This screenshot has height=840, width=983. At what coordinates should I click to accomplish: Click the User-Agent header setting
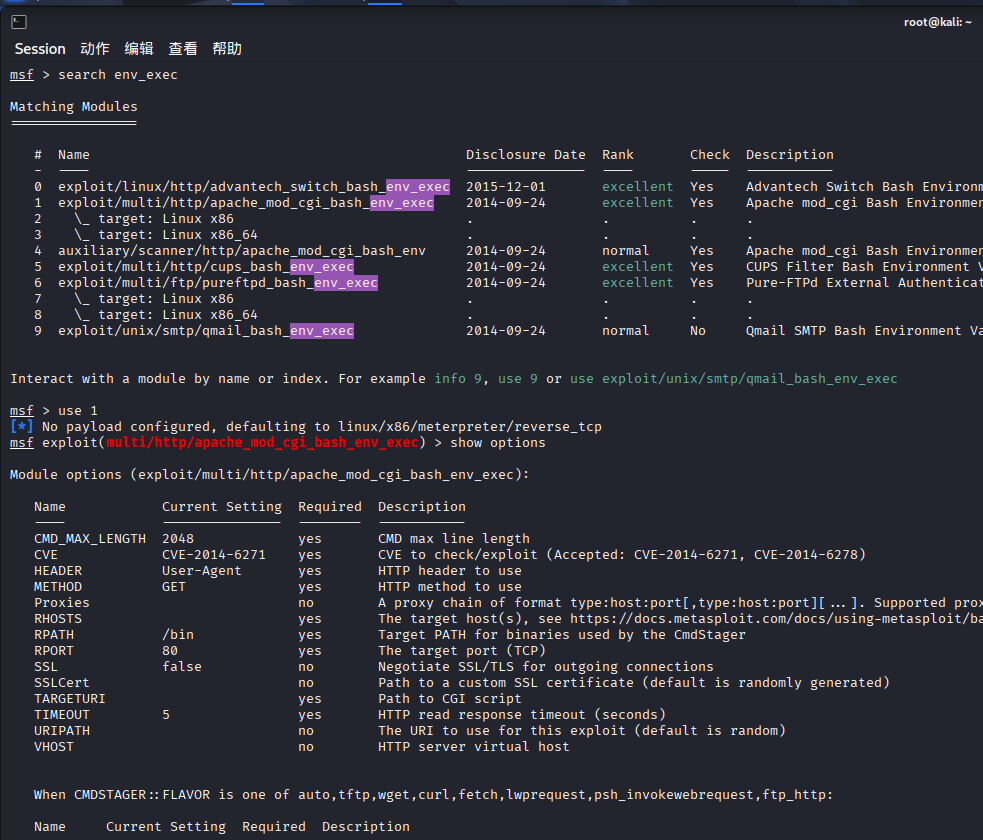tap(201, 570)
